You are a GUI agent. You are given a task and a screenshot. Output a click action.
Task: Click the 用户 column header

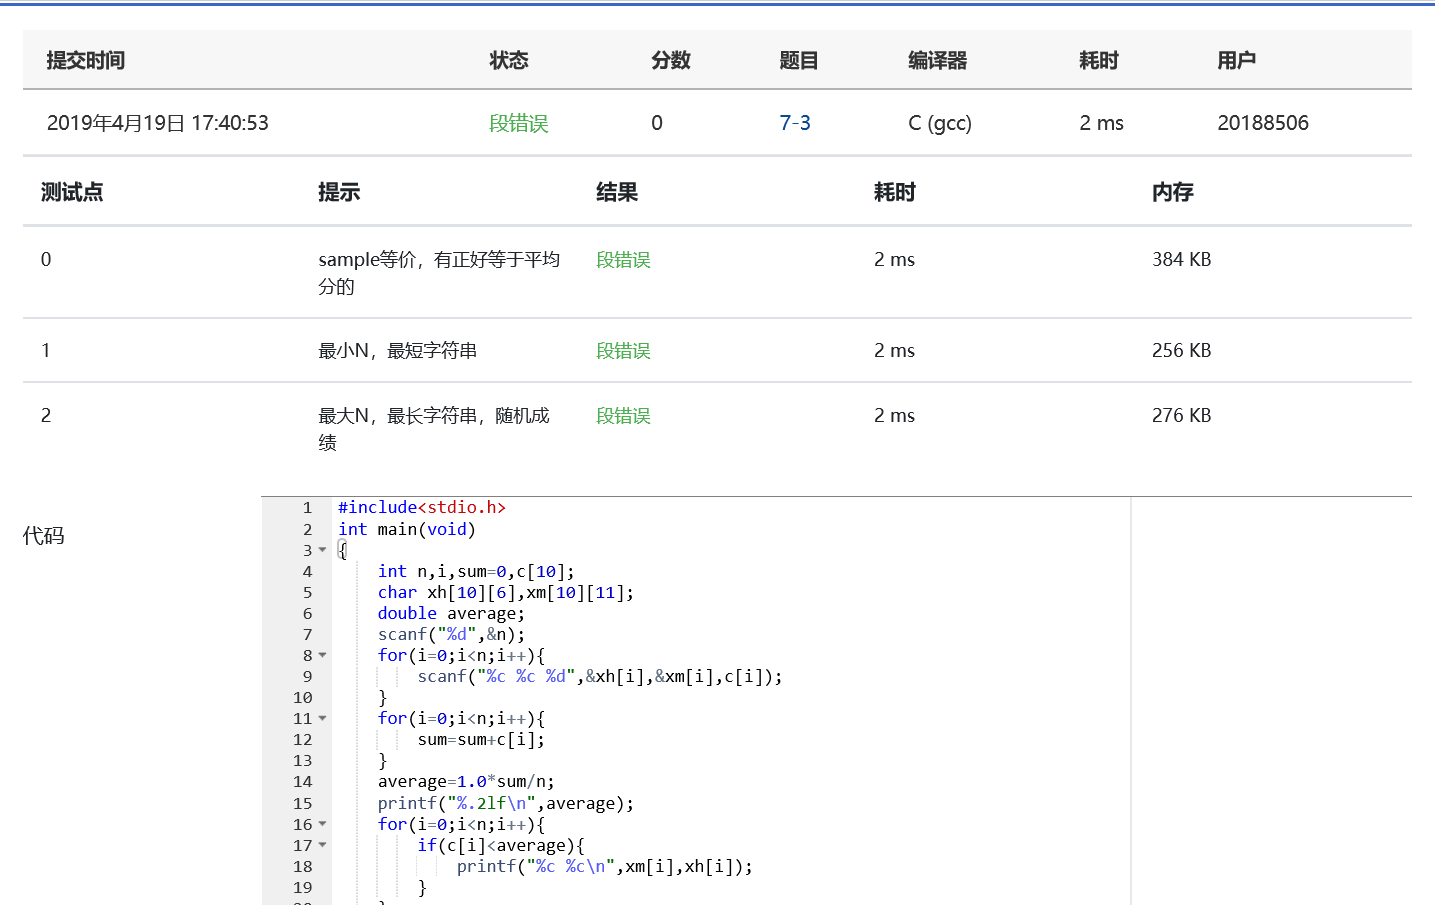click(x=1237, y=60)
